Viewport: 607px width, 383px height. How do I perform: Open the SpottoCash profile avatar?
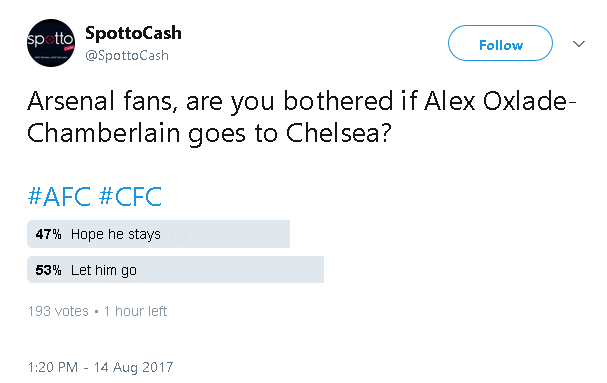pos(51,43)
